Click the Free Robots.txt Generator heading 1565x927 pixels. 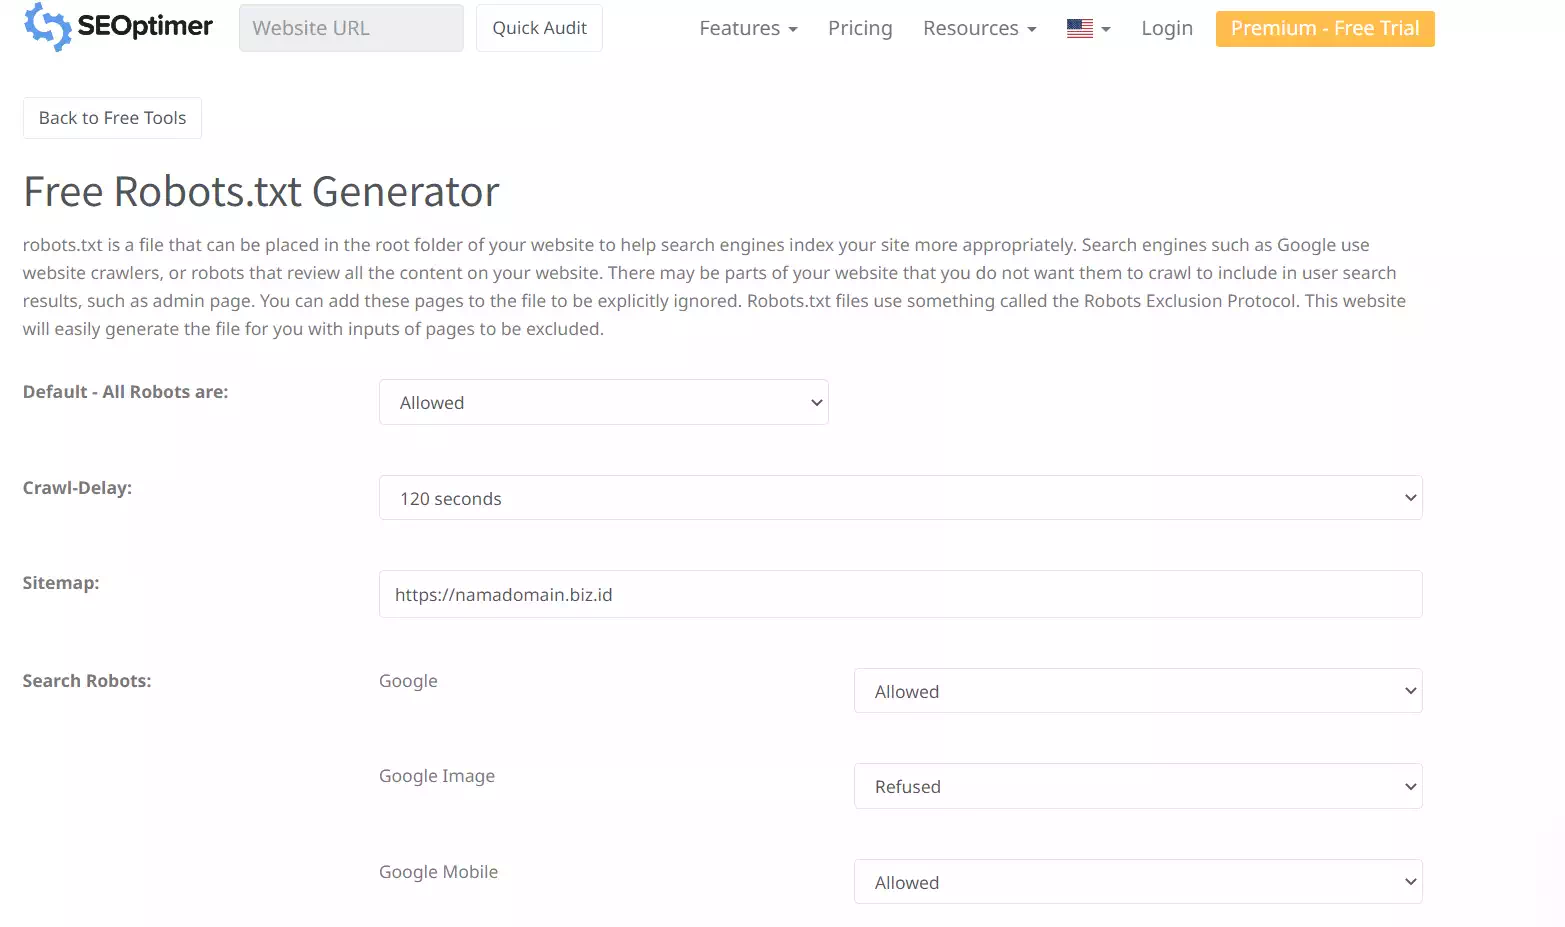click(261, 191)
